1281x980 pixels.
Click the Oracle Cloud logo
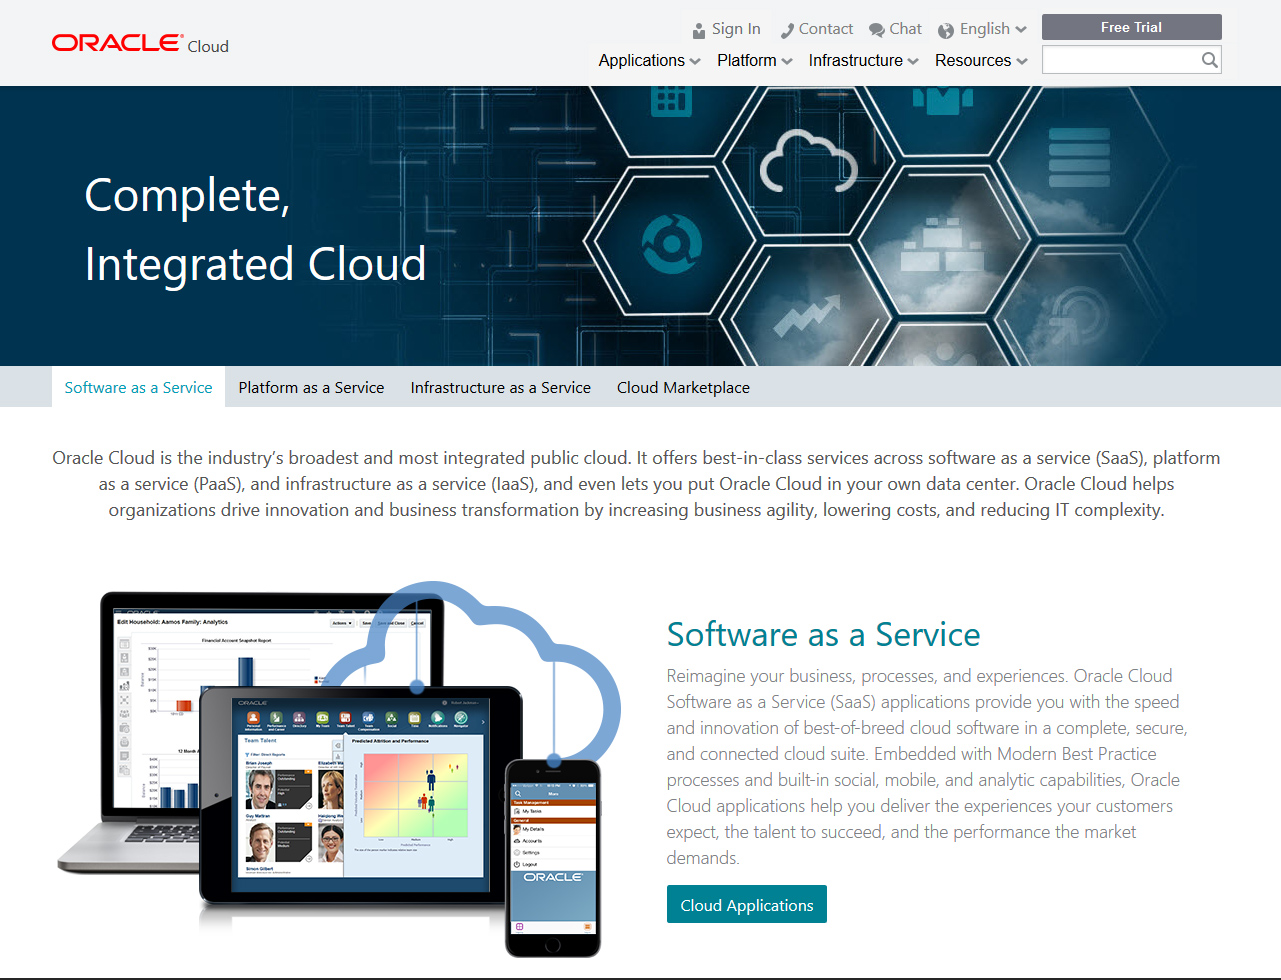click(x=140, y=44)
